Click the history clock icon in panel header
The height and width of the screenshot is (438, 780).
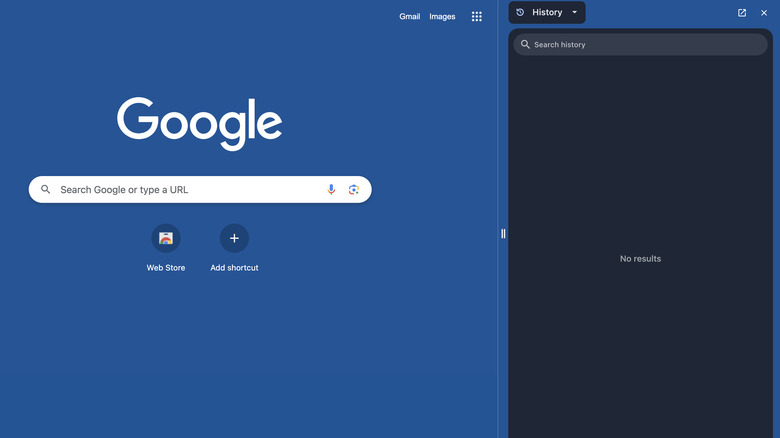(520, 12)
